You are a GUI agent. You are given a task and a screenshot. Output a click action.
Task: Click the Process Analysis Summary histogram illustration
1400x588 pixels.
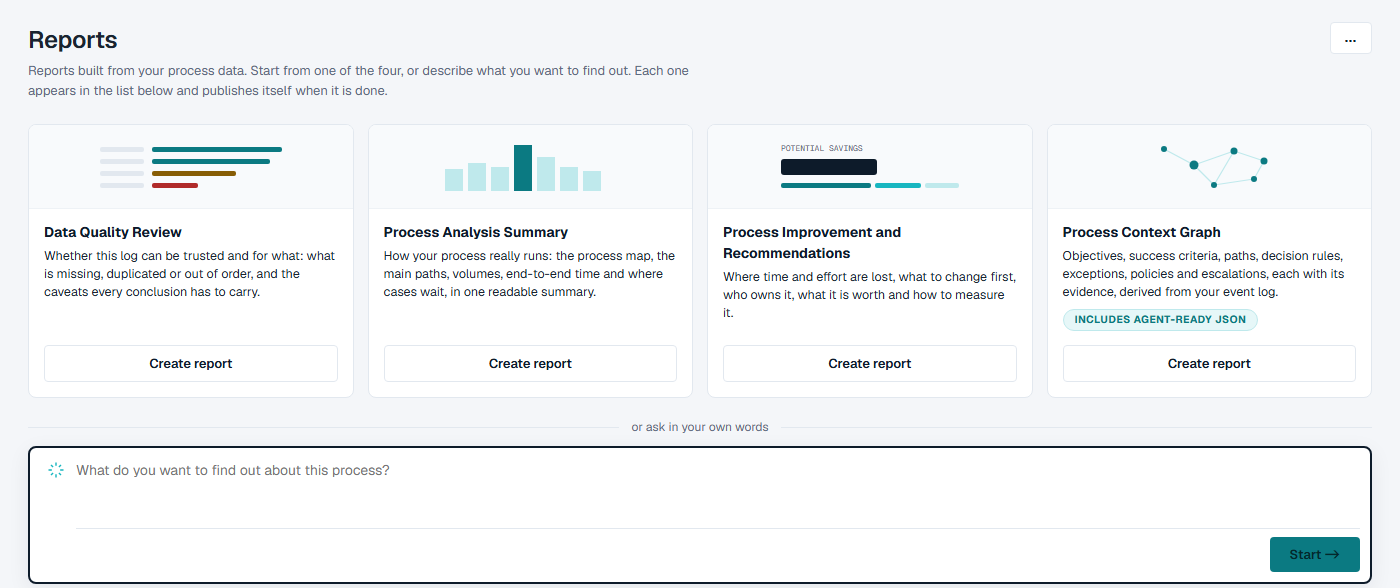(523, 167)
